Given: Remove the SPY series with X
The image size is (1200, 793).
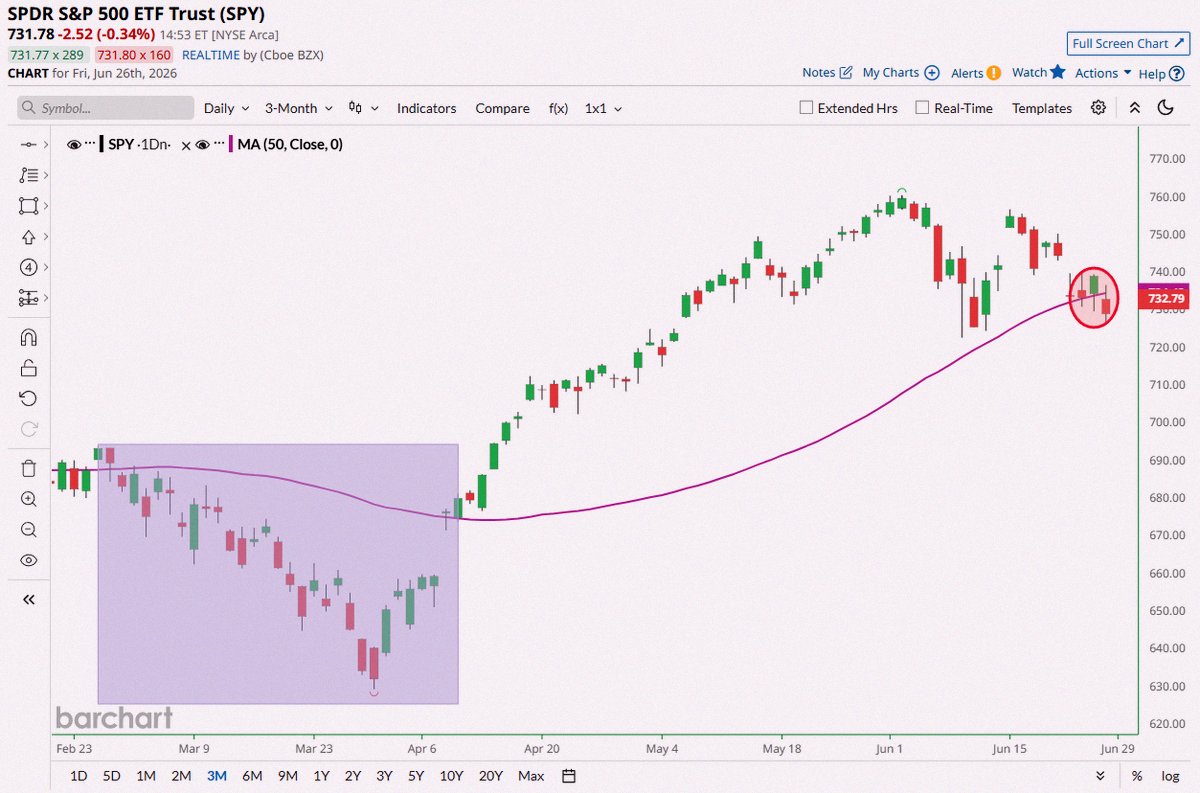Looking at the screenshot, I should click(x=186, y=145).
